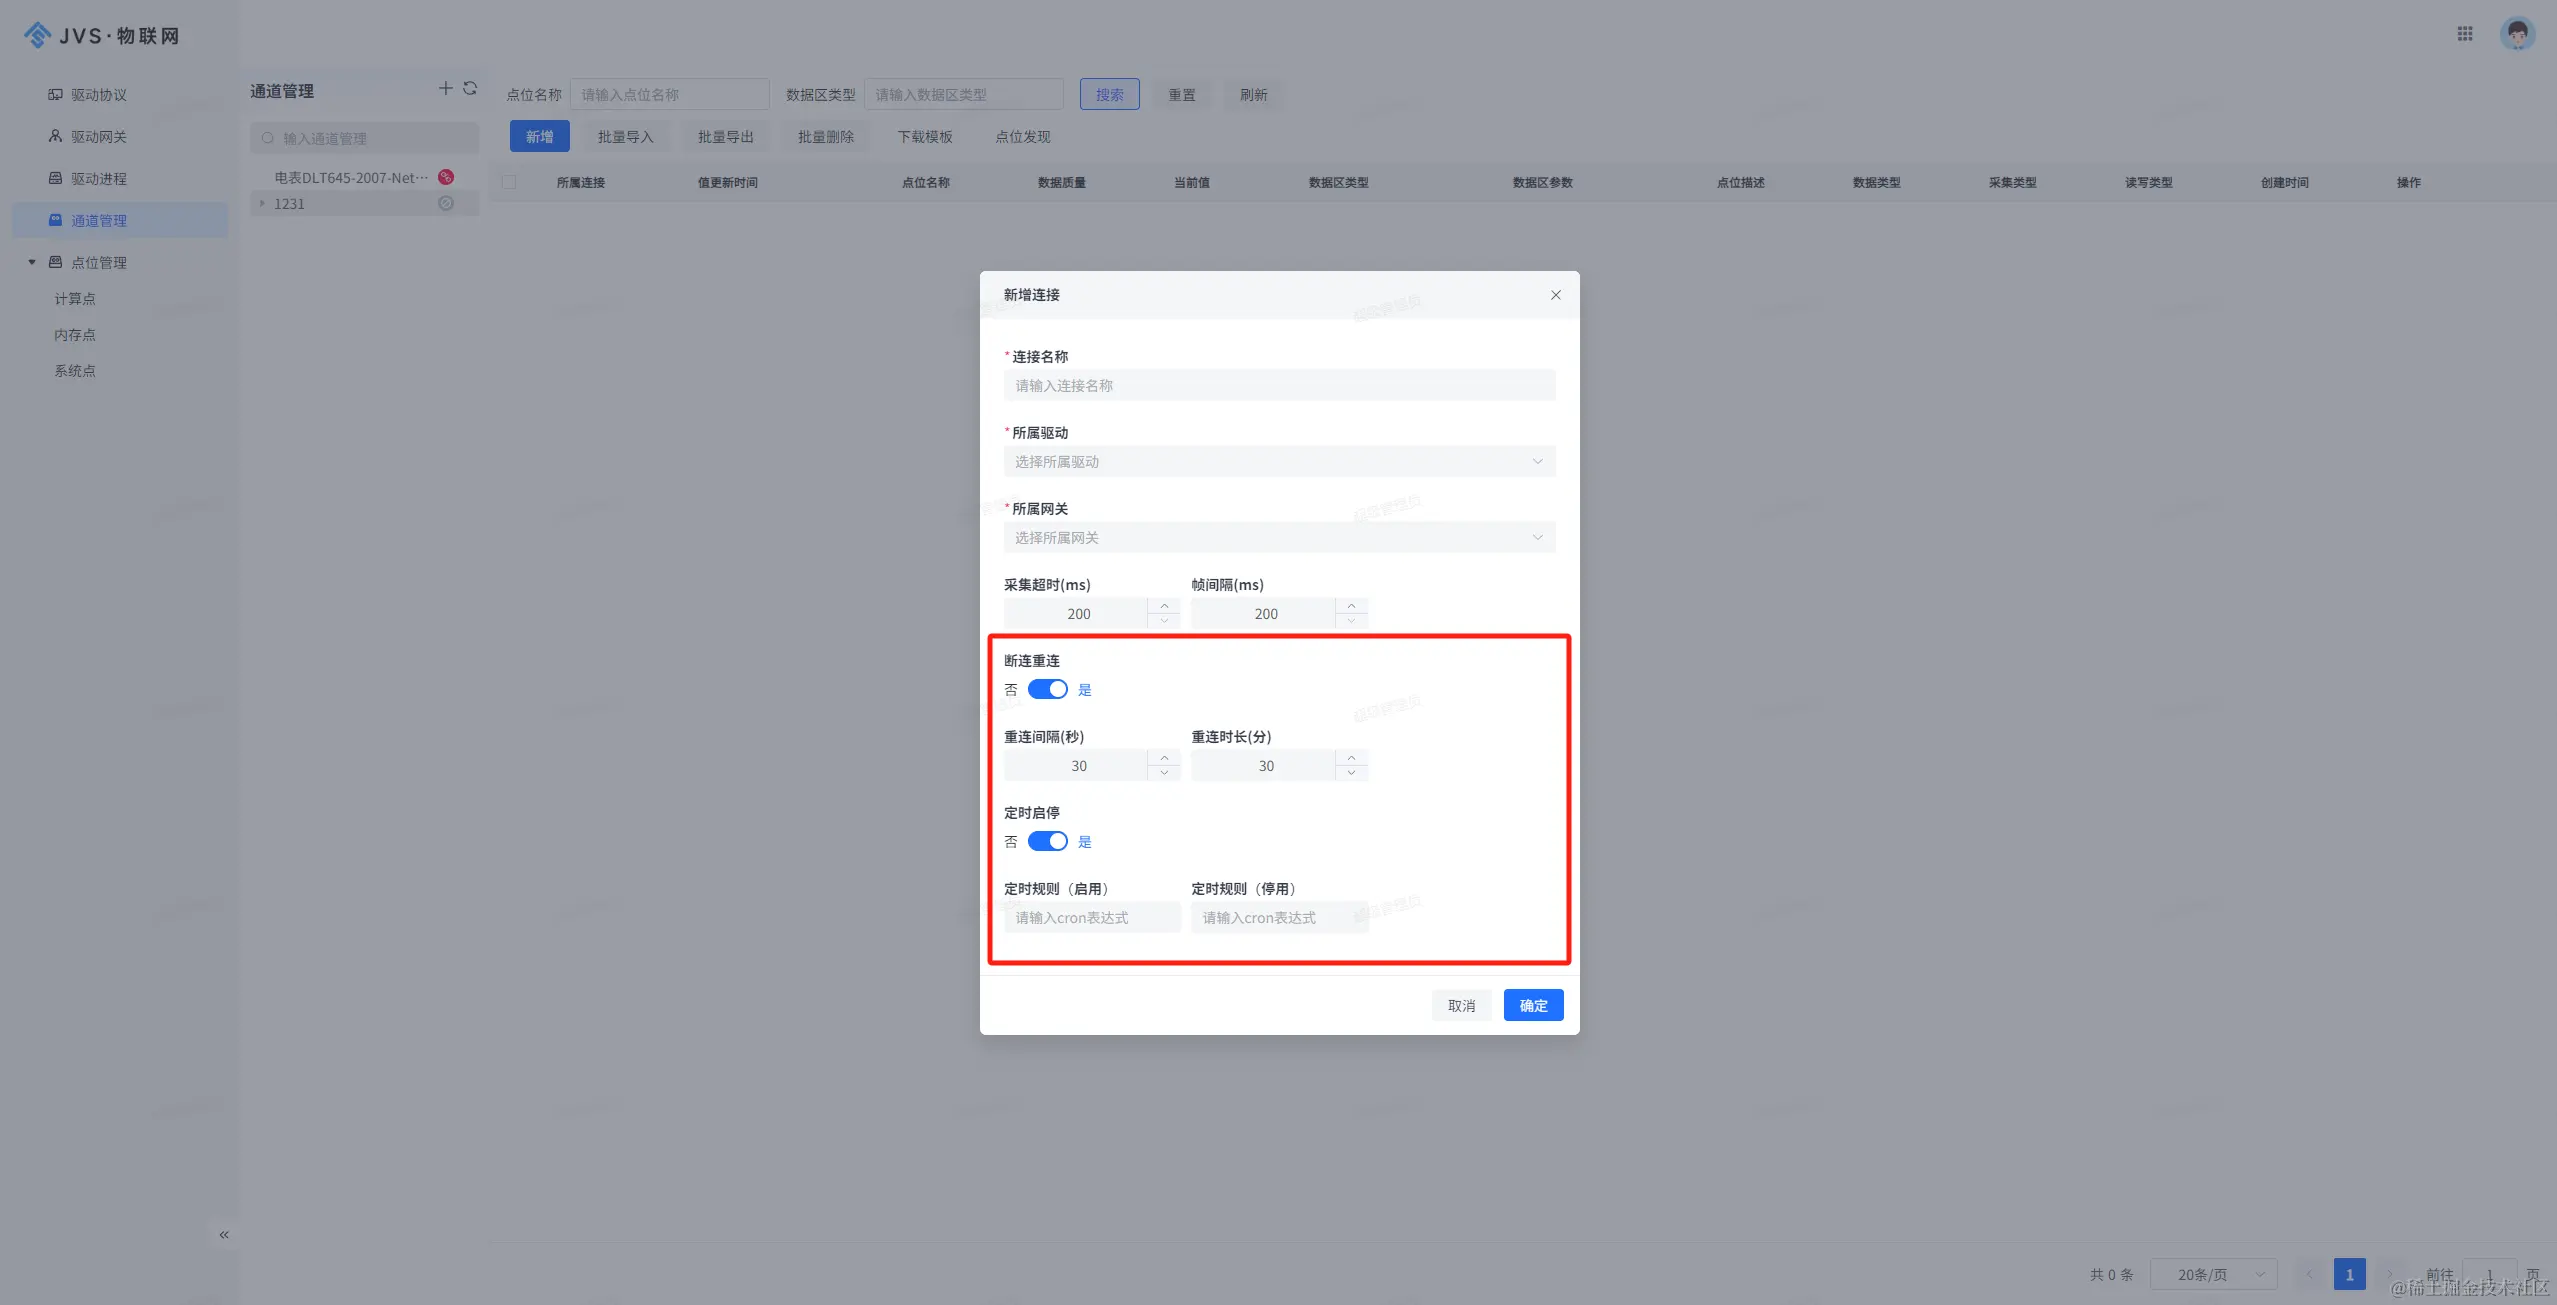Click the user avatar icon
Image resolution: width=2557 pixels, height=1305 pixels.
tap(2517, 34)
